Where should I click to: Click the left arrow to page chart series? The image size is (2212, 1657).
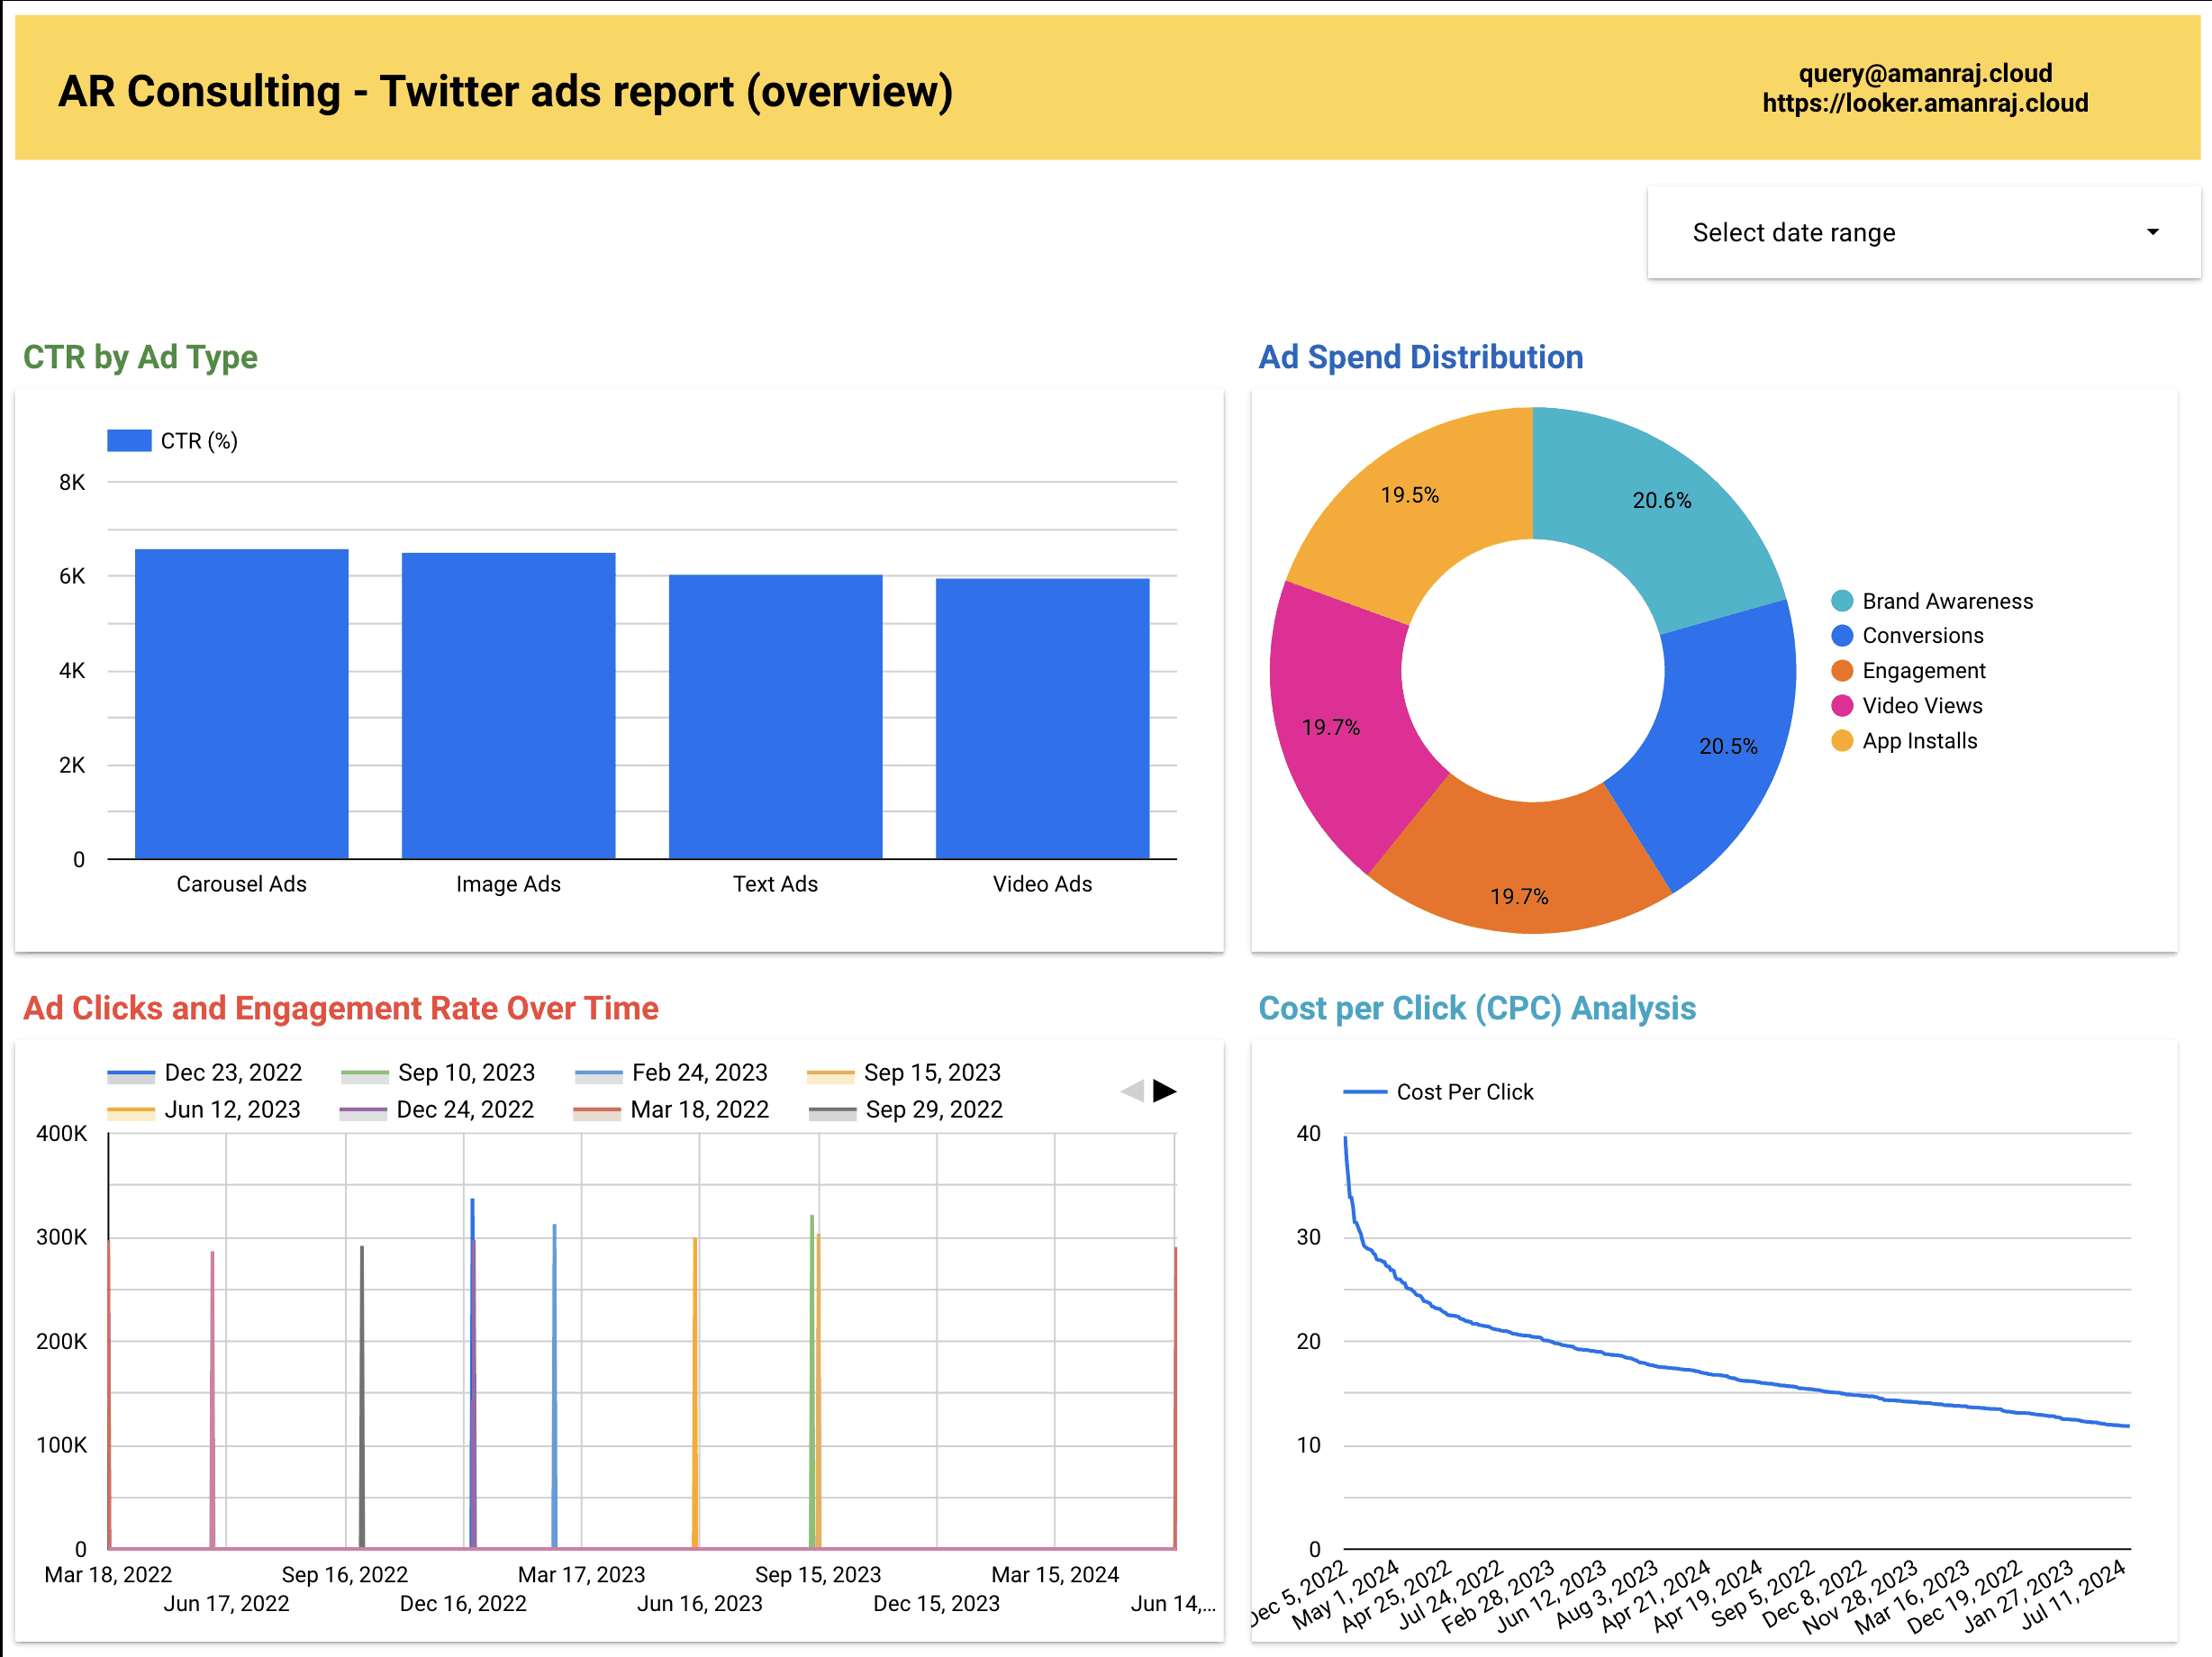(1135, 1090)
